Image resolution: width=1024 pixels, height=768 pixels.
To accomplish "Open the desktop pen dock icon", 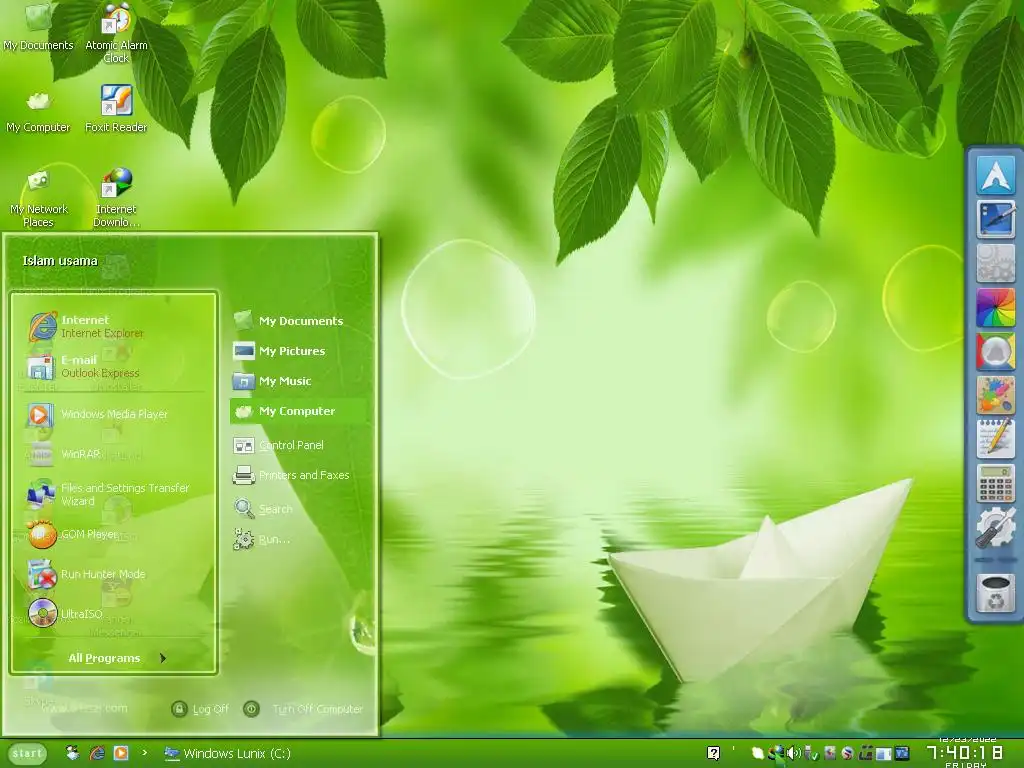I will [995, 219].
